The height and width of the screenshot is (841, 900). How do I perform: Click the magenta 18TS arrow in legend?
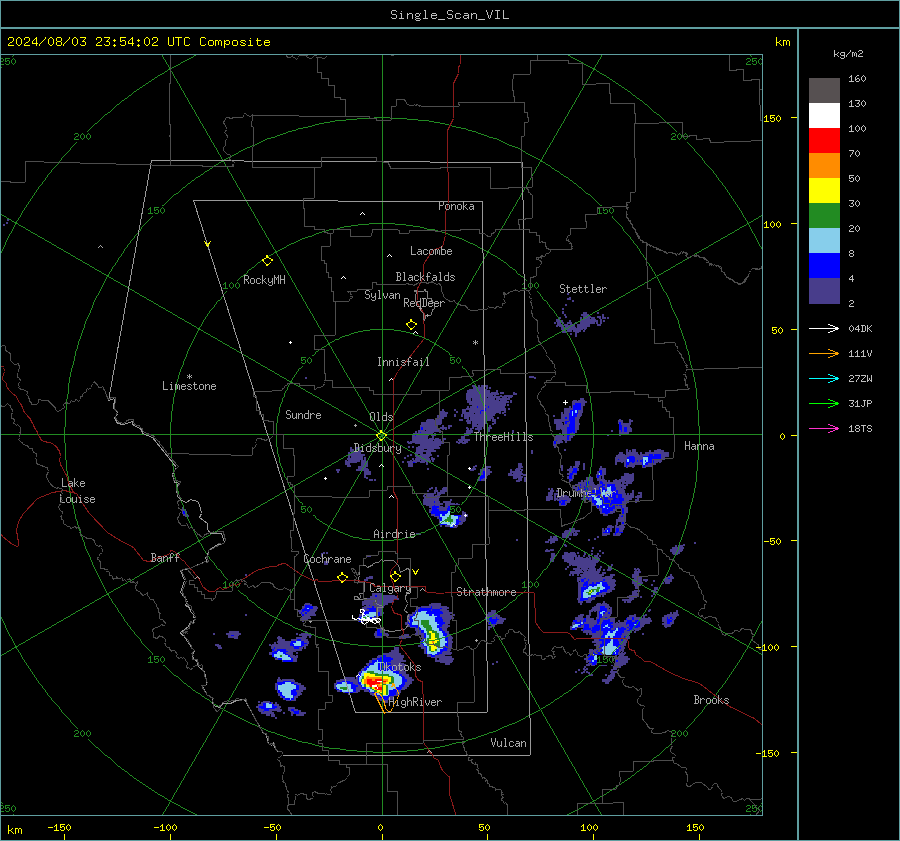[824, 428]
